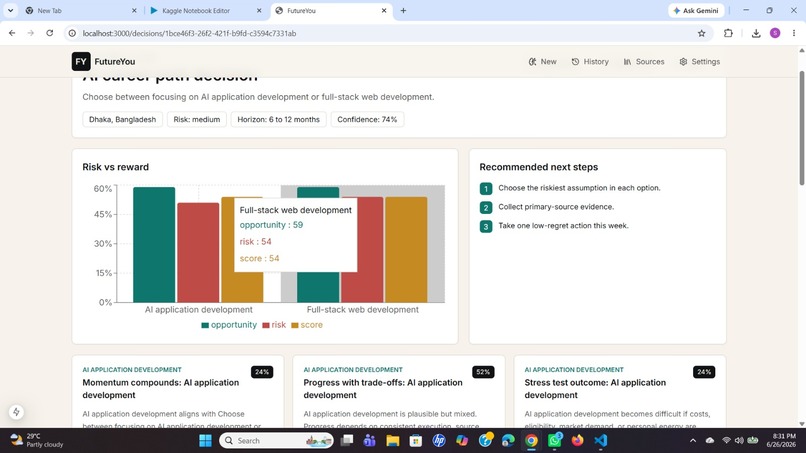Click Full-stack web development risk bar
Screen dimensions: 806x453
pyautogui.click(x=370, y=249)
